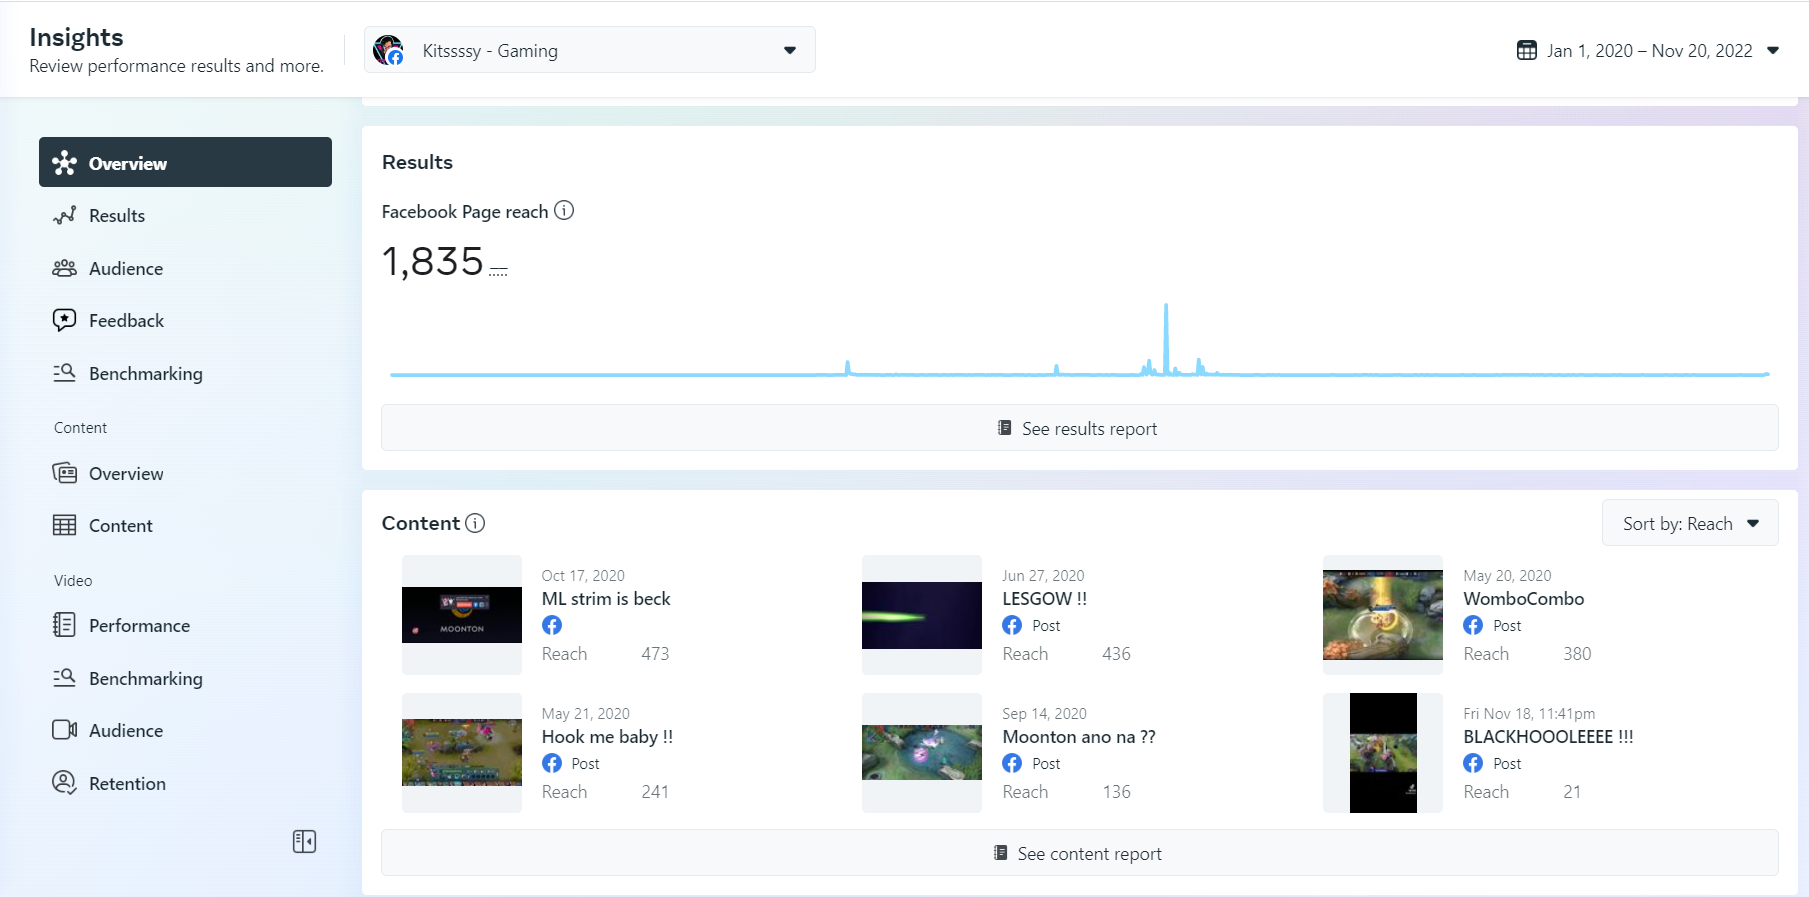Click the Feedback star bubble icon
Image resolution: width=1809 pixels, height=897 pixels.
[65, 320]
